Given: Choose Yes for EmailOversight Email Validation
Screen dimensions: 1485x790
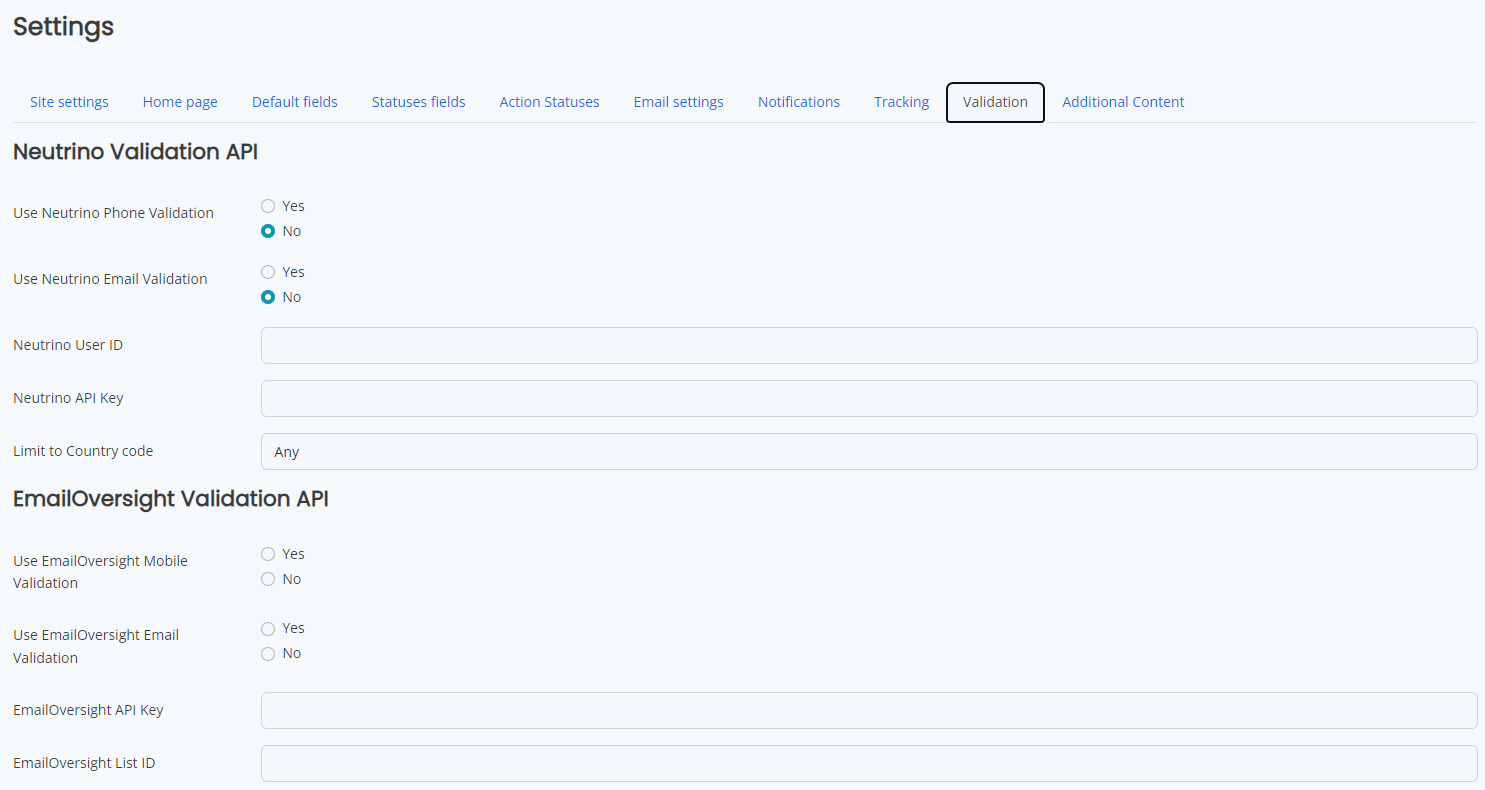Looking at the screenshot, I should (x=268, y=628).
